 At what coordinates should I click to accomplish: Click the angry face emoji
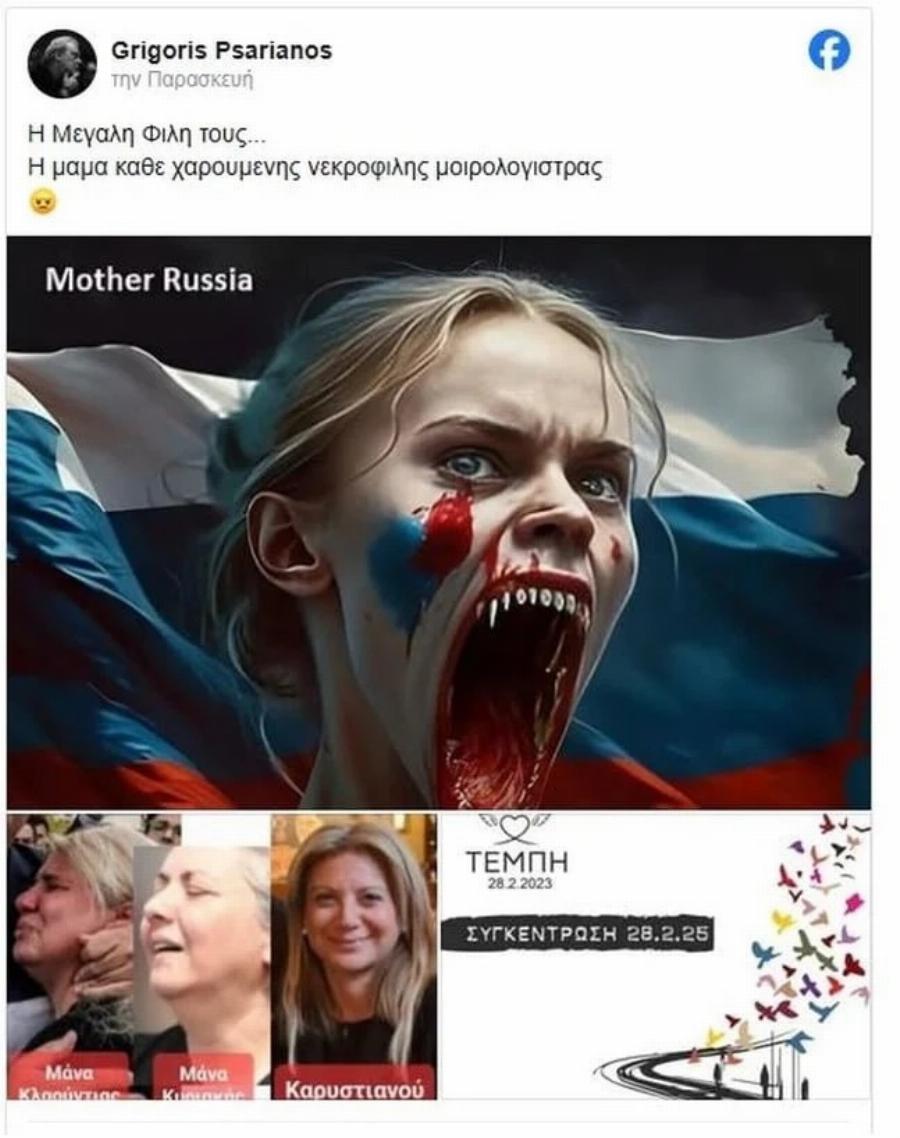[44, 202]
